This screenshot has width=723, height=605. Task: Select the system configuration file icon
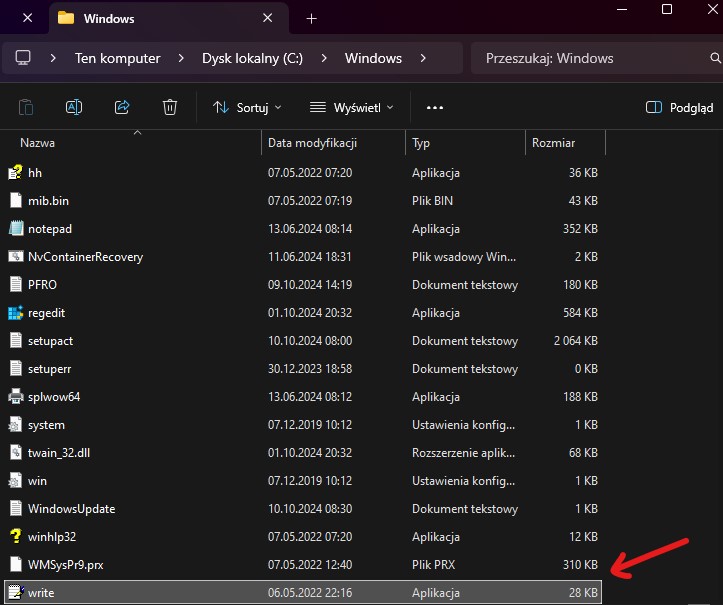pyautogui.click(x=16, y=425)
